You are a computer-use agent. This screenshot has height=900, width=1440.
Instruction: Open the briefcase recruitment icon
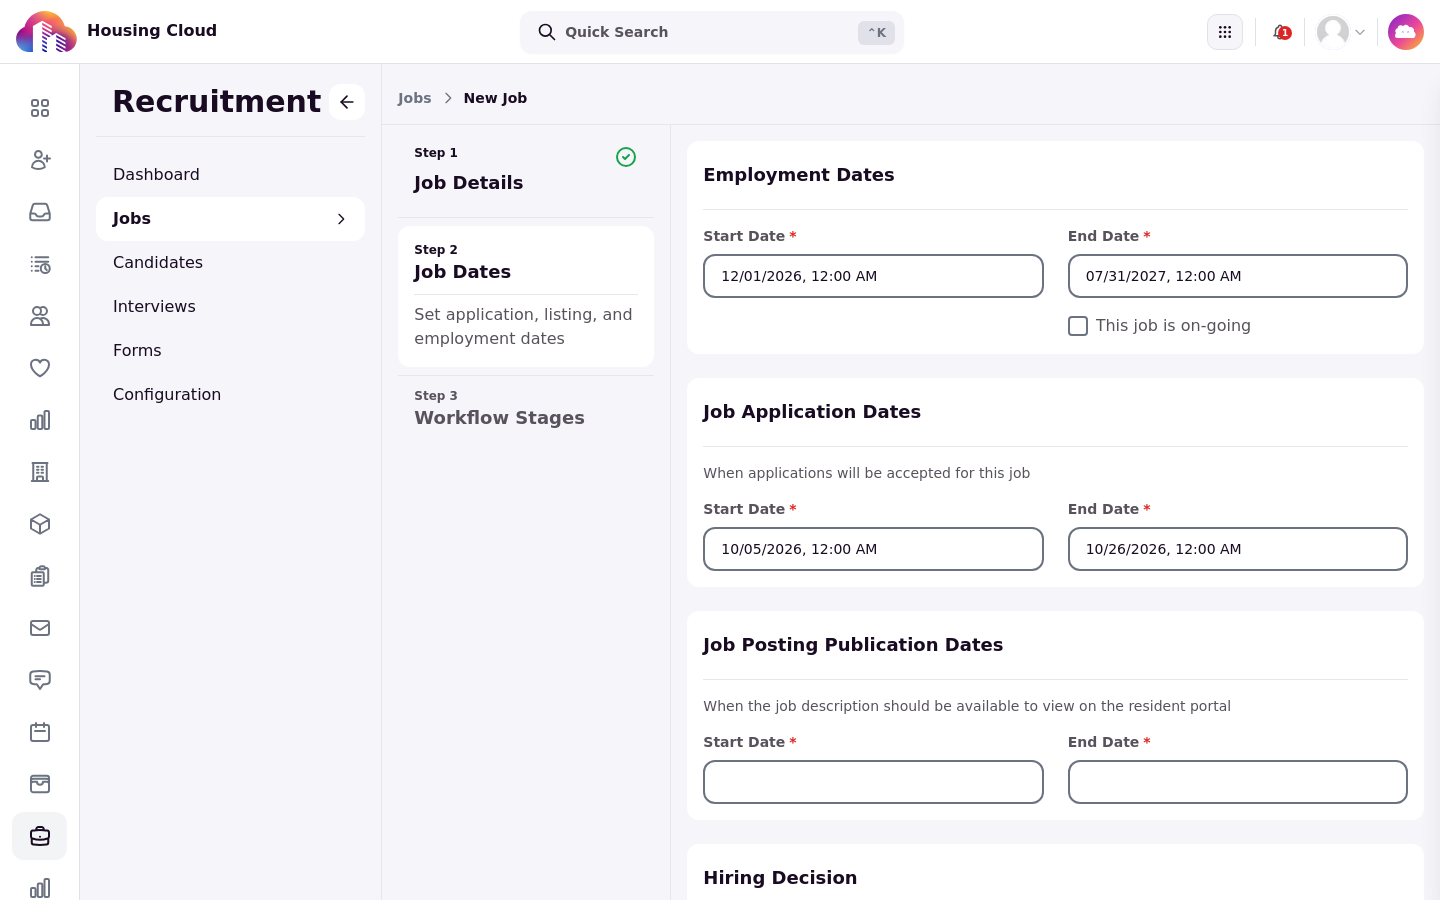[40, 836]
